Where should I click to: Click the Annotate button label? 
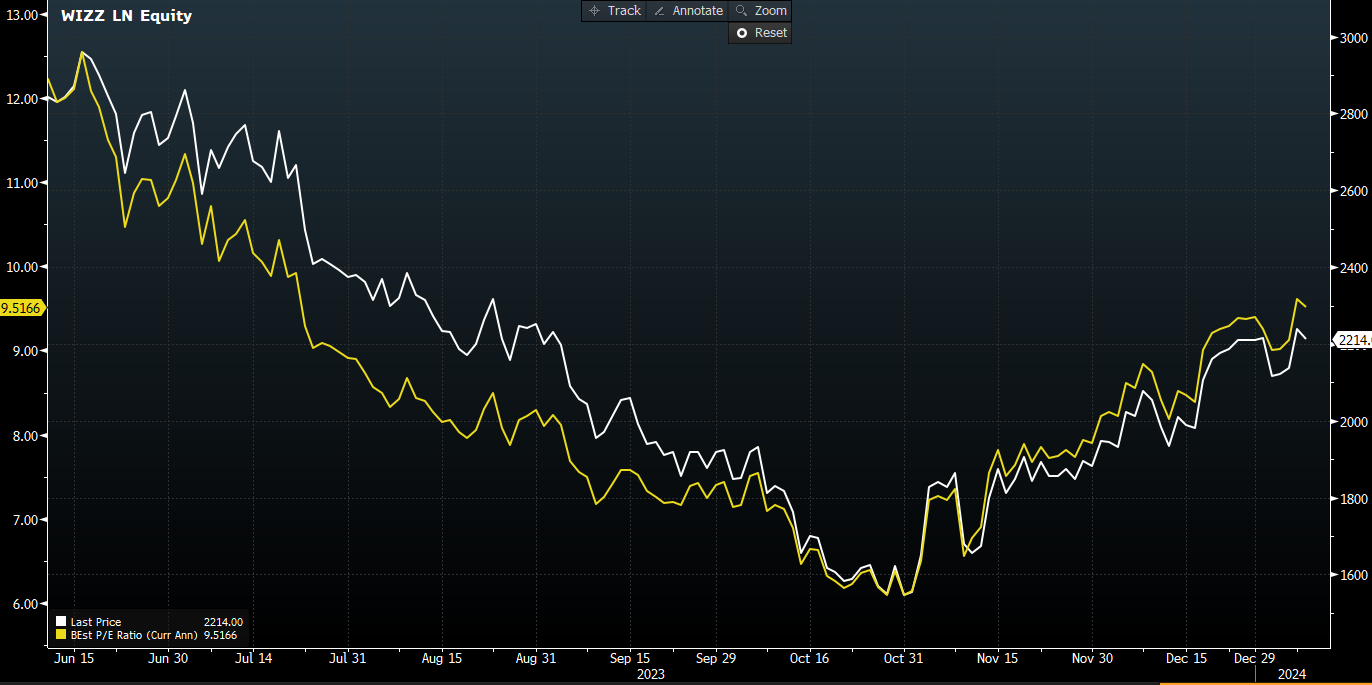[698, 11]
